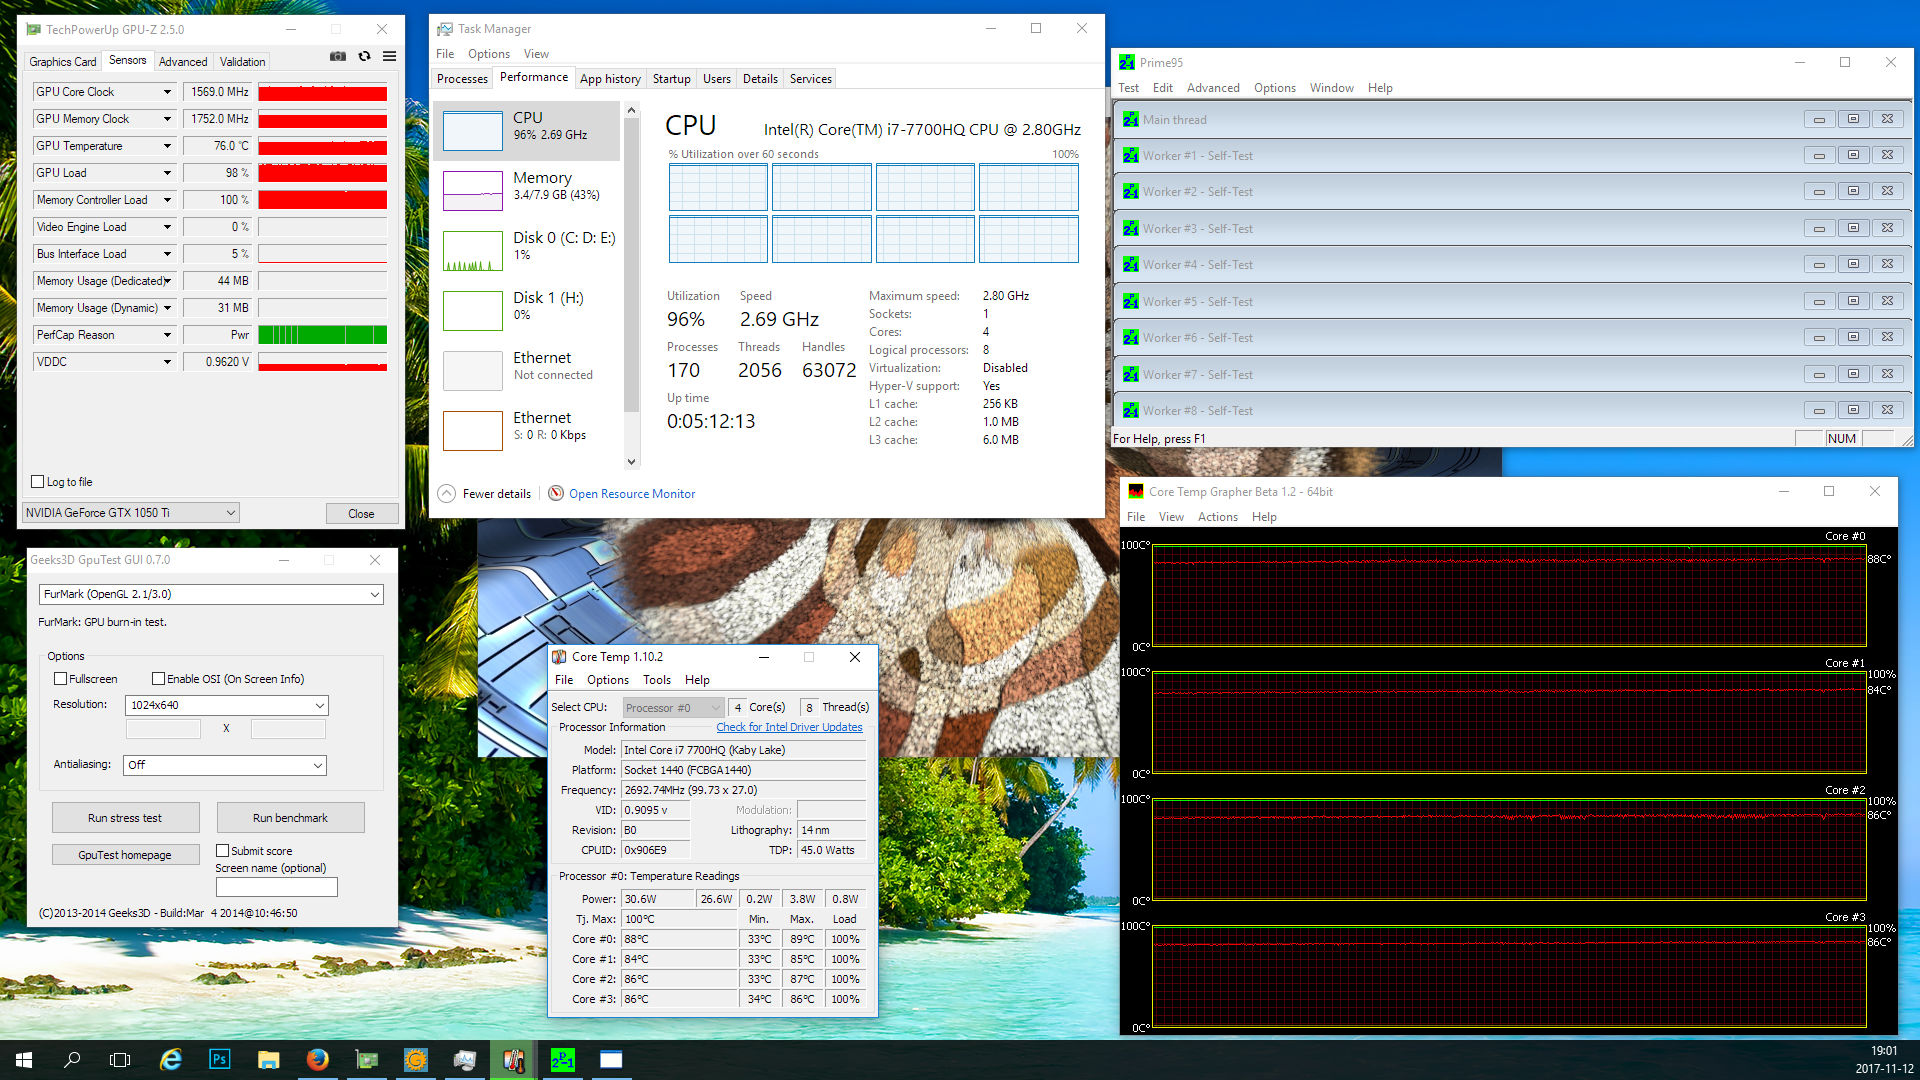Open Core Temp Tools menu
Screen dimensions: 1920x1080
click(x=657, y=680)
